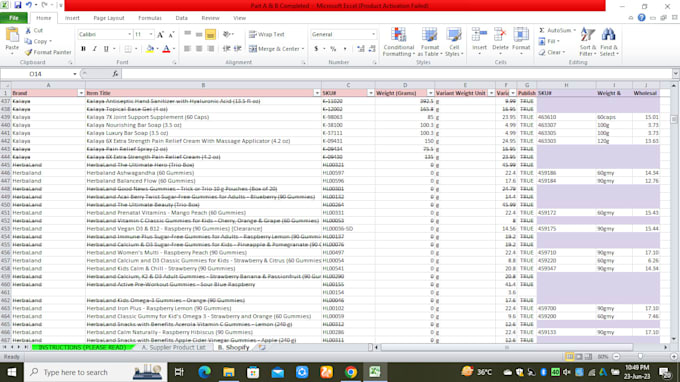This screenshot has width=680, height=382.
Task: Switch to the Page Layout ribbon tab
Action: [x=109, y=18]
